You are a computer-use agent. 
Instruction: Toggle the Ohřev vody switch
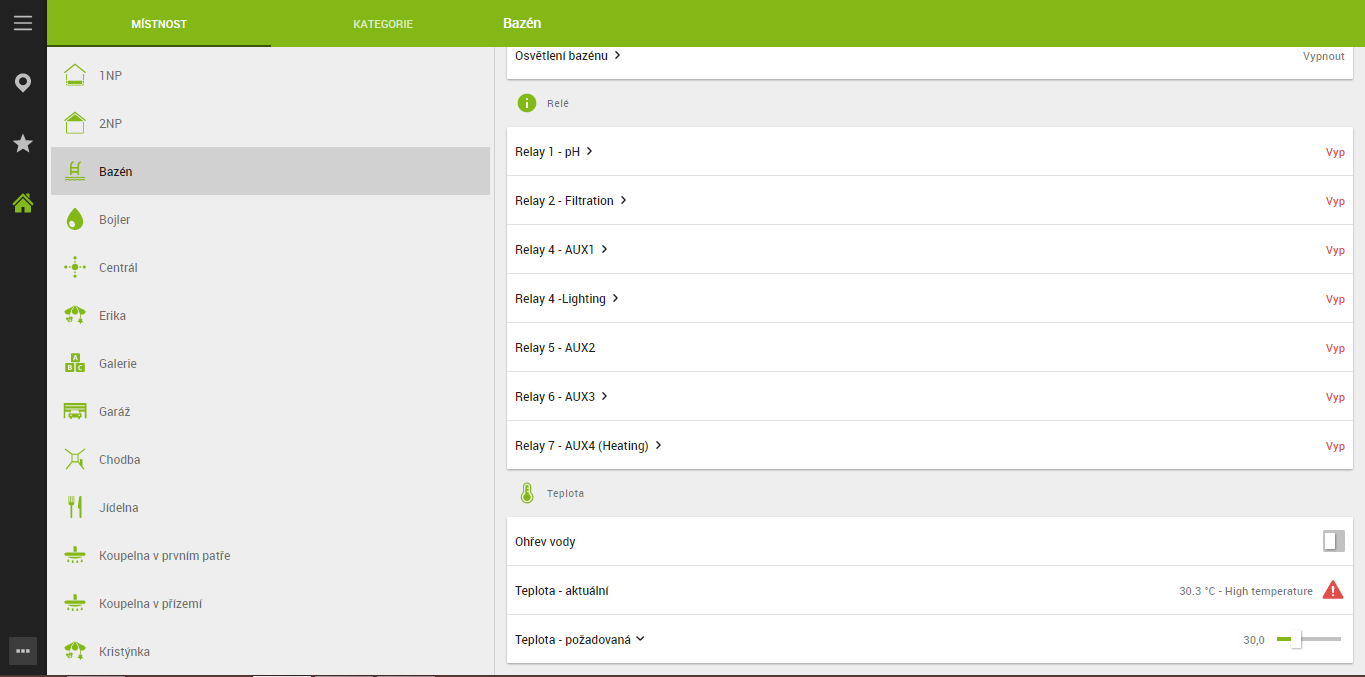1333,541
